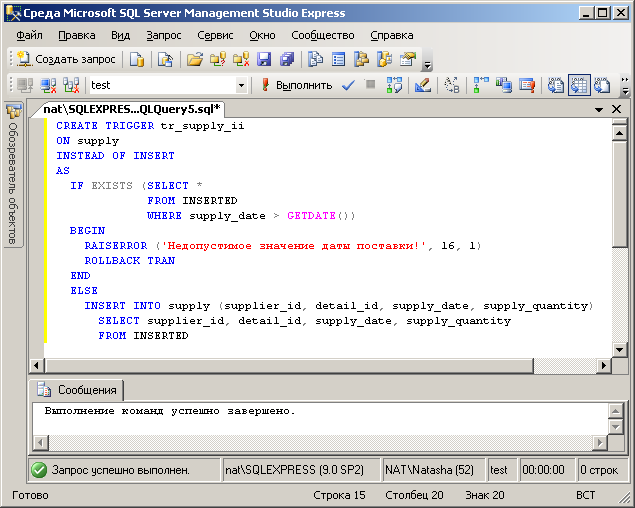Image resolution: width=635 pixels, height=508 pixels.
Task: Open the Окно menu
Action: (x=262, y=36)
